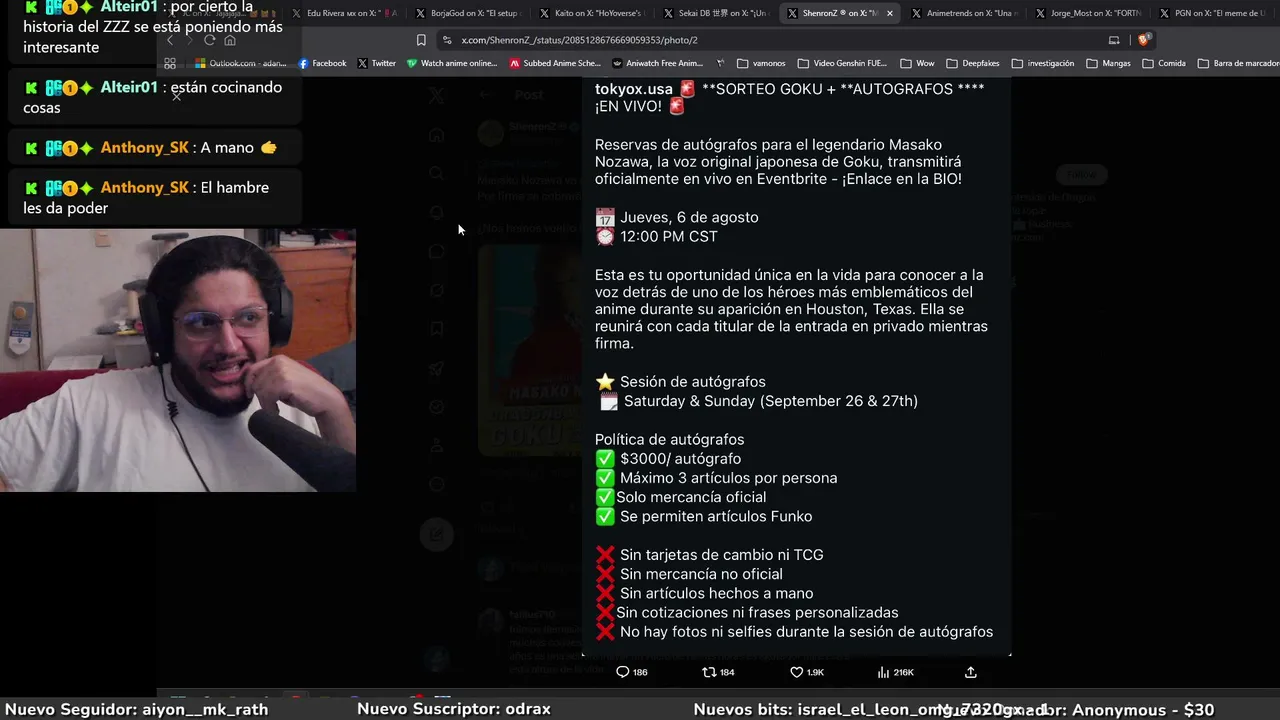Expand the Deepfakes bookmark folder

tap(972, 63)
